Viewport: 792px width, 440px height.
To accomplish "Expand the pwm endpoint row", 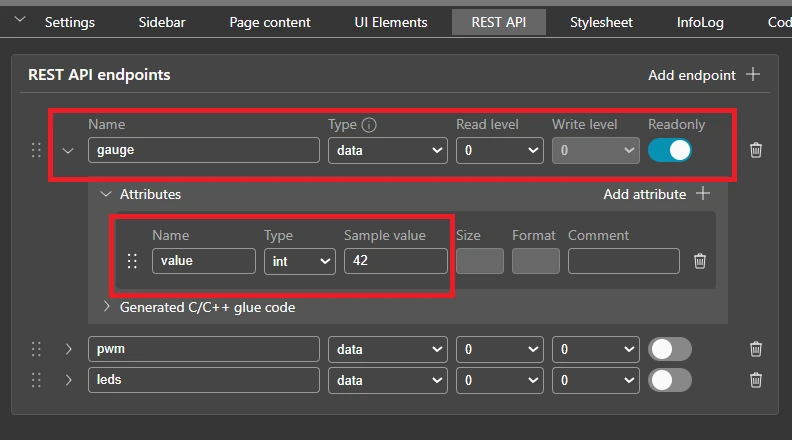I will tap(68, 349).
